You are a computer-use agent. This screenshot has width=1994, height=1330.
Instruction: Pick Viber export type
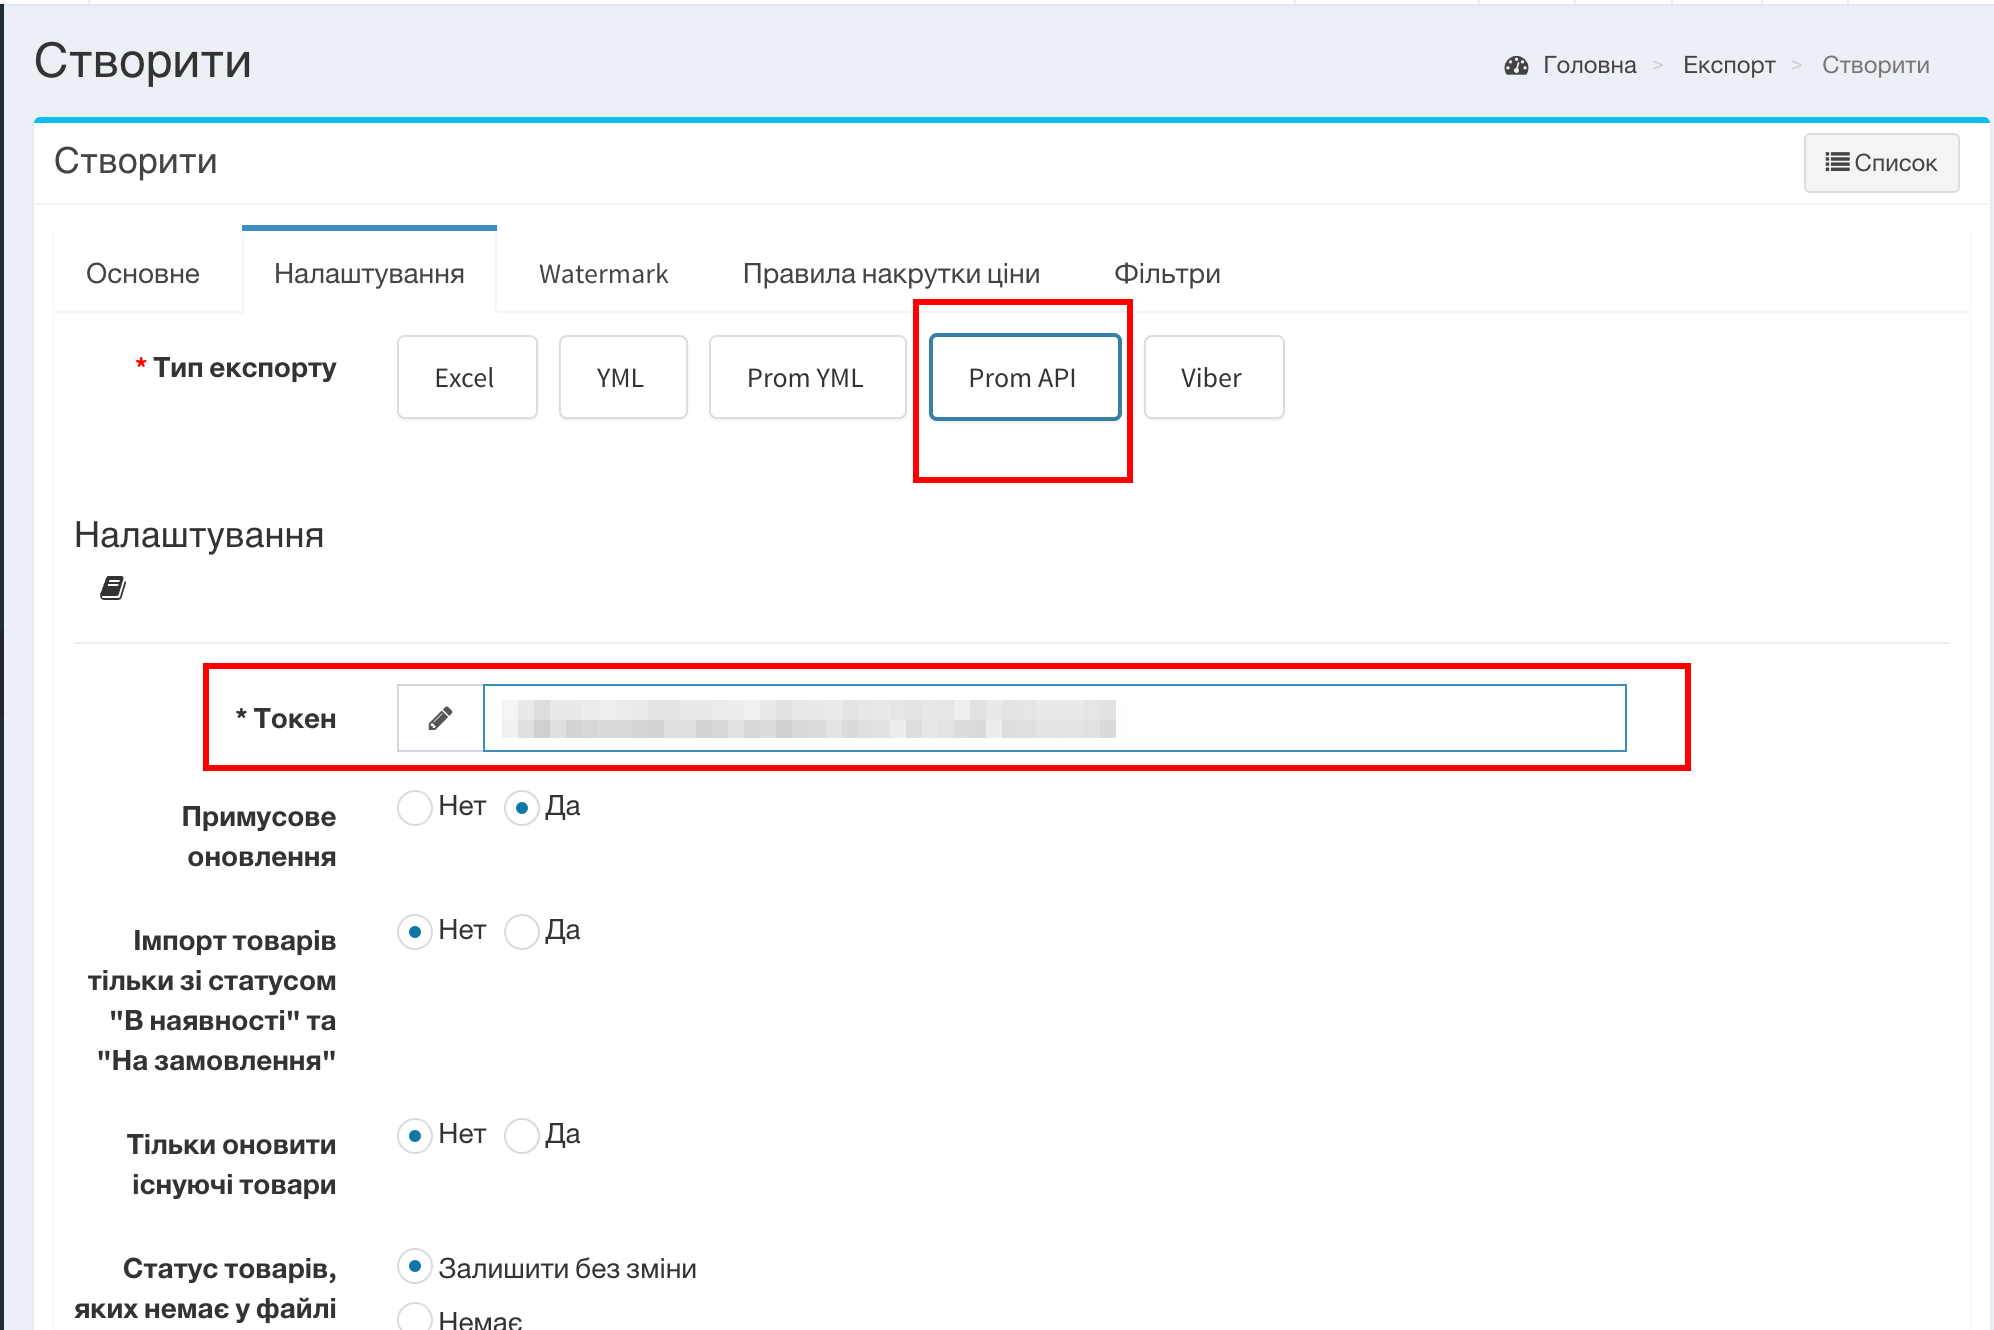[x=1212, y=378]
